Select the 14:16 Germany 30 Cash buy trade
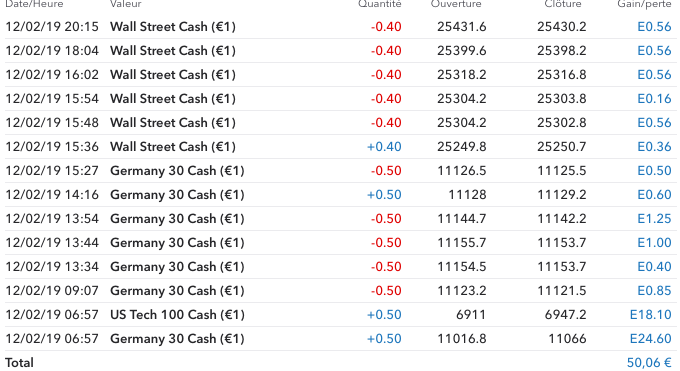This screenshot has width=680, height=371. pyautogui.click(x=340, y=195)
